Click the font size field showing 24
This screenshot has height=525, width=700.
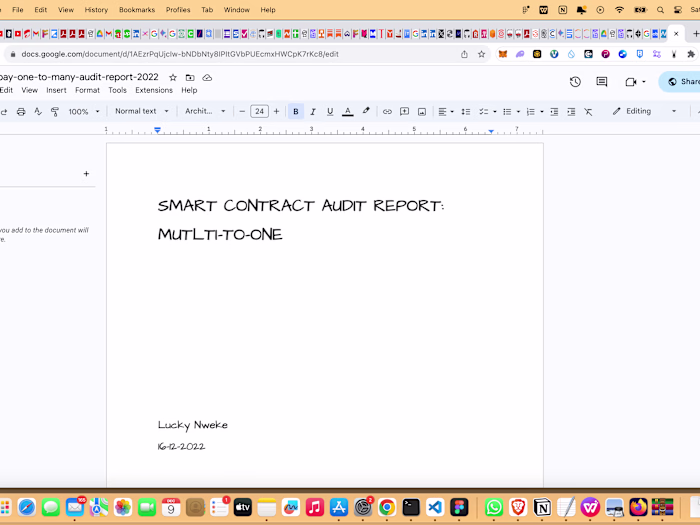[x=259, y=112]
